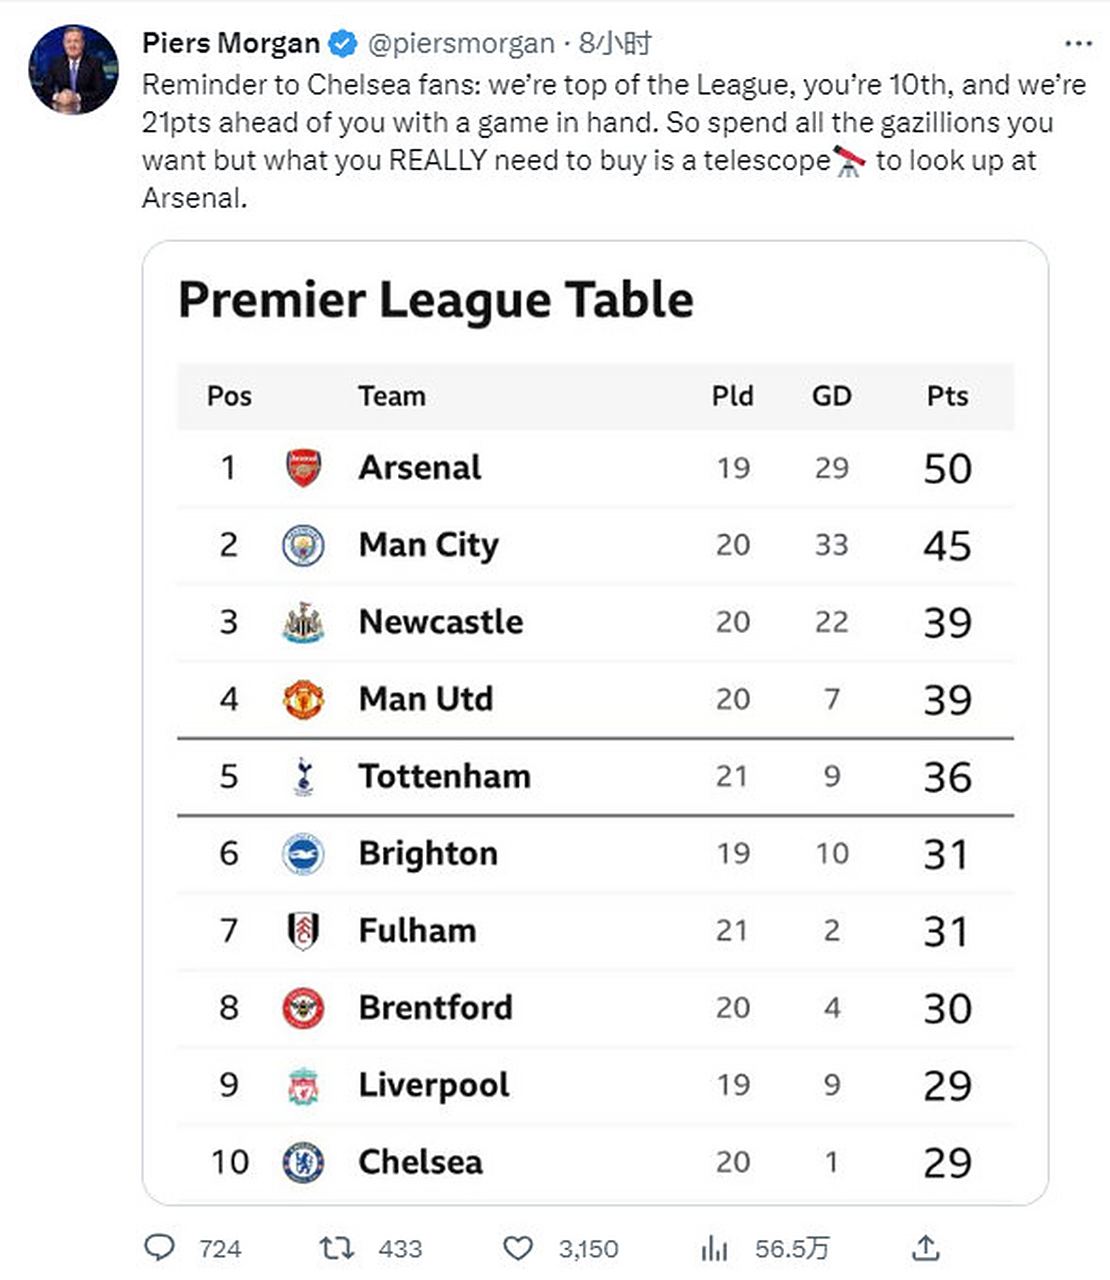
Task: Click Piers Morgan's profile avatar
Action: (x=73, y=70)
